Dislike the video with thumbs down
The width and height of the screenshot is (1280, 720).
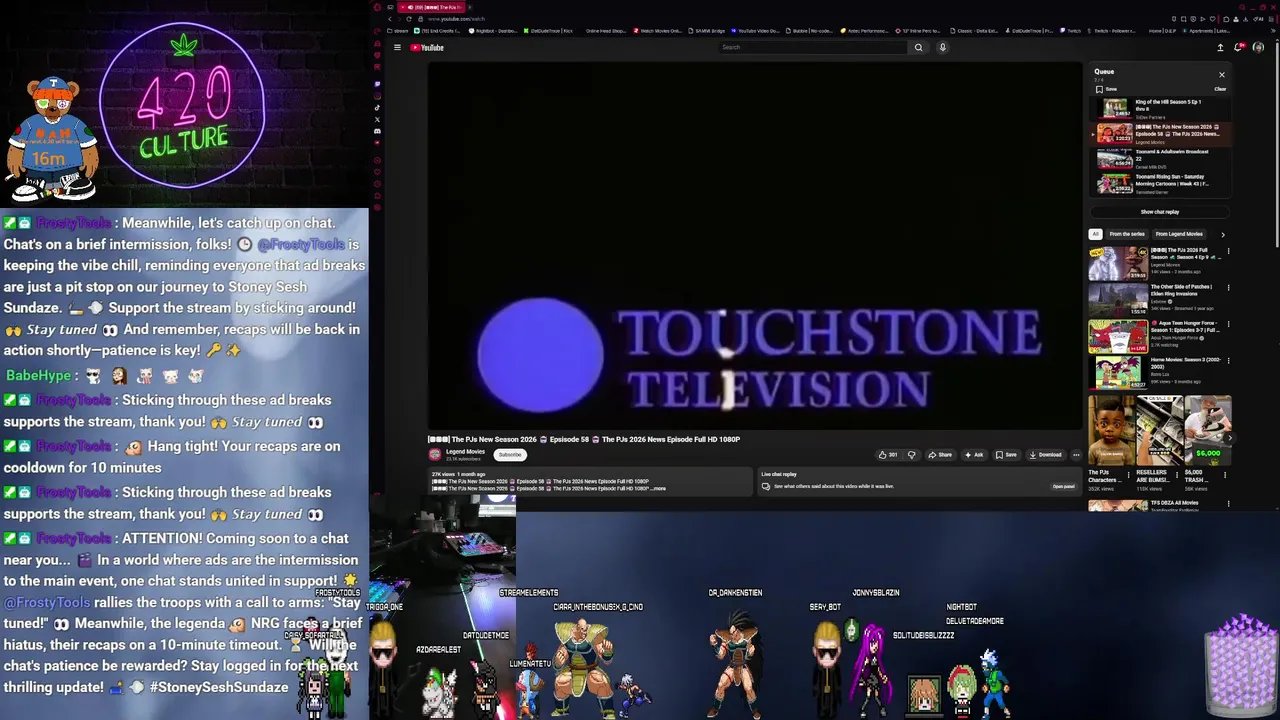[911, 455]
